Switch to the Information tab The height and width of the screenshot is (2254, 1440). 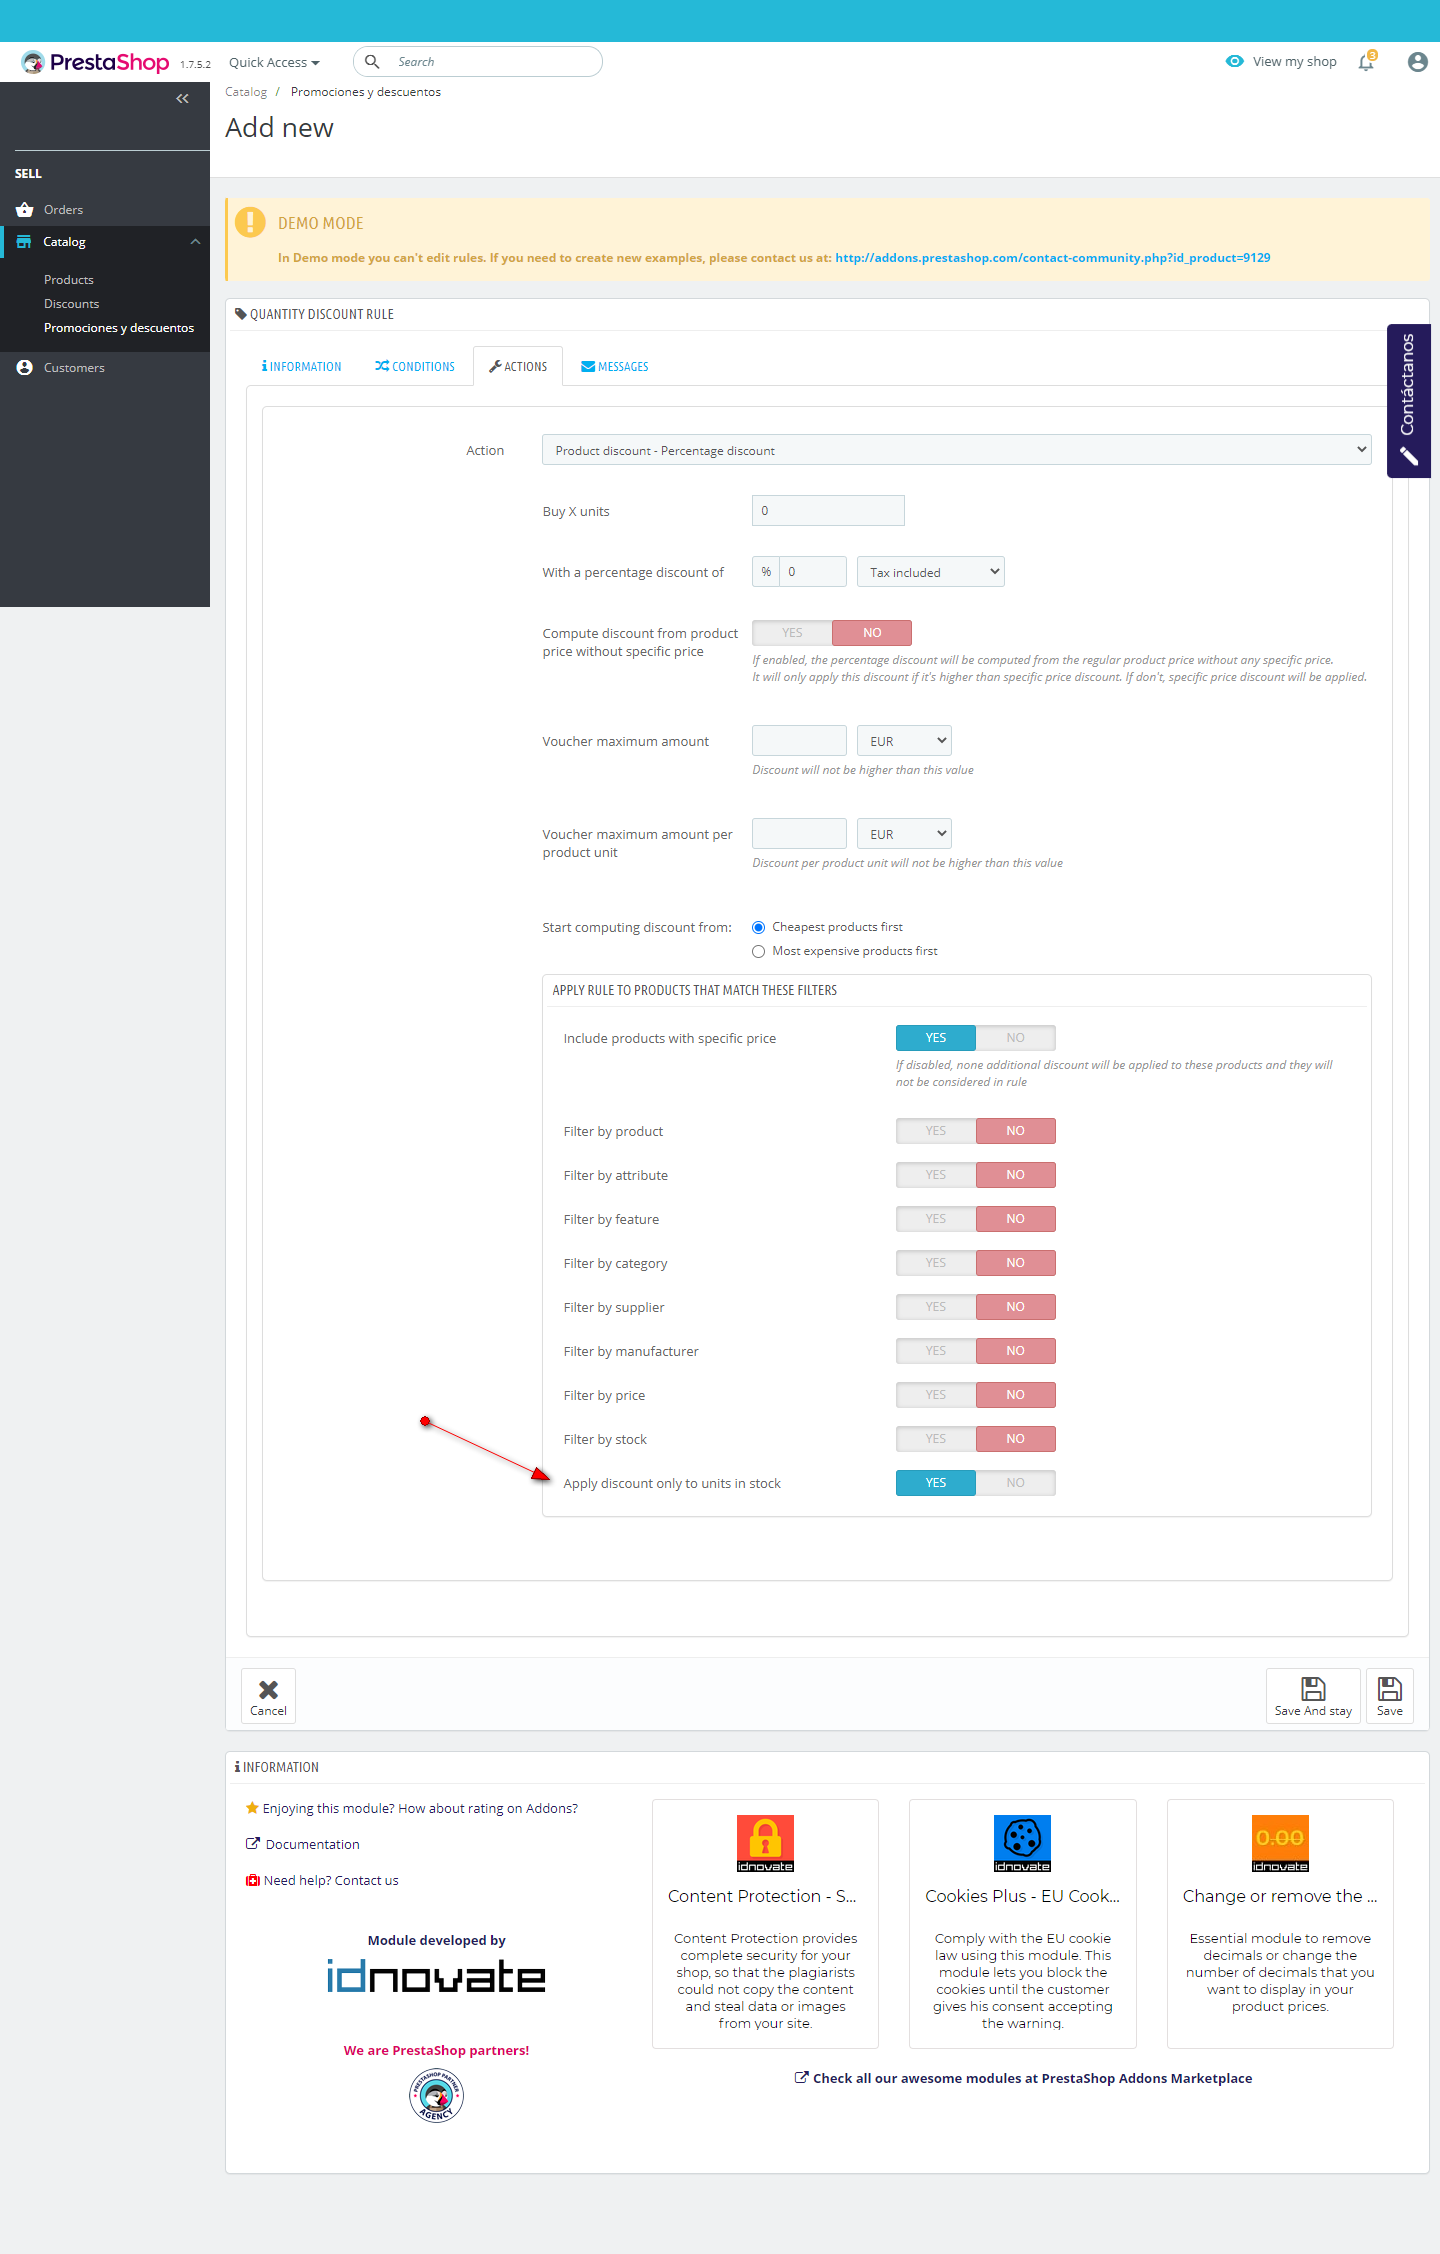point(301,367)
